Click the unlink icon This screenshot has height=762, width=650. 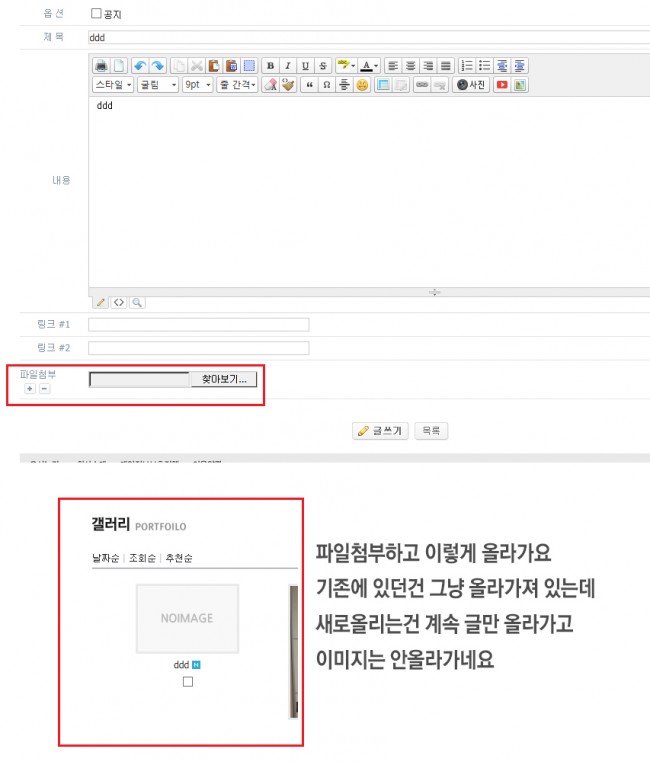pyautogui.click(x=440, y=85)
